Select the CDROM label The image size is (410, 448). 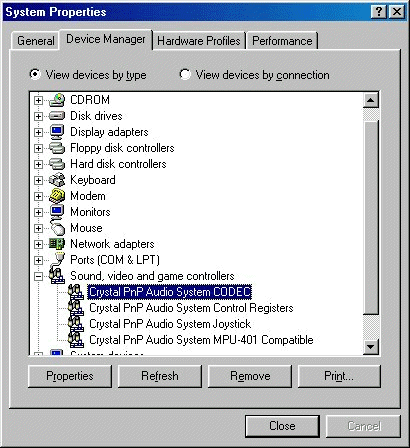[90, 100]
